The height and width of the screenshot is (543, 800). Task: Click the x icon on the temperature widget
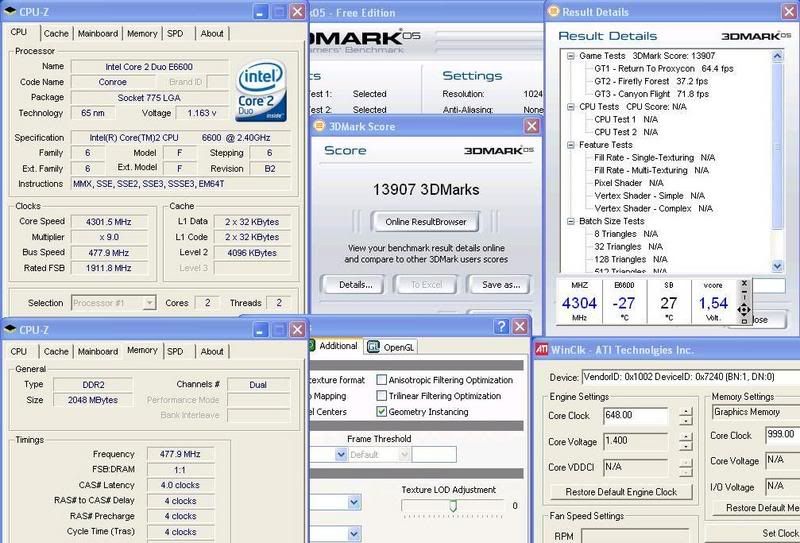[744, 283]
